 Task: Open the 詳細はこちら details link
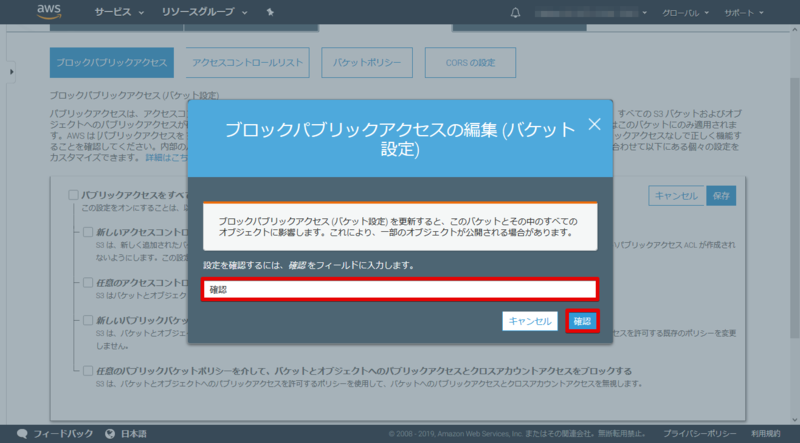[167, 158]
